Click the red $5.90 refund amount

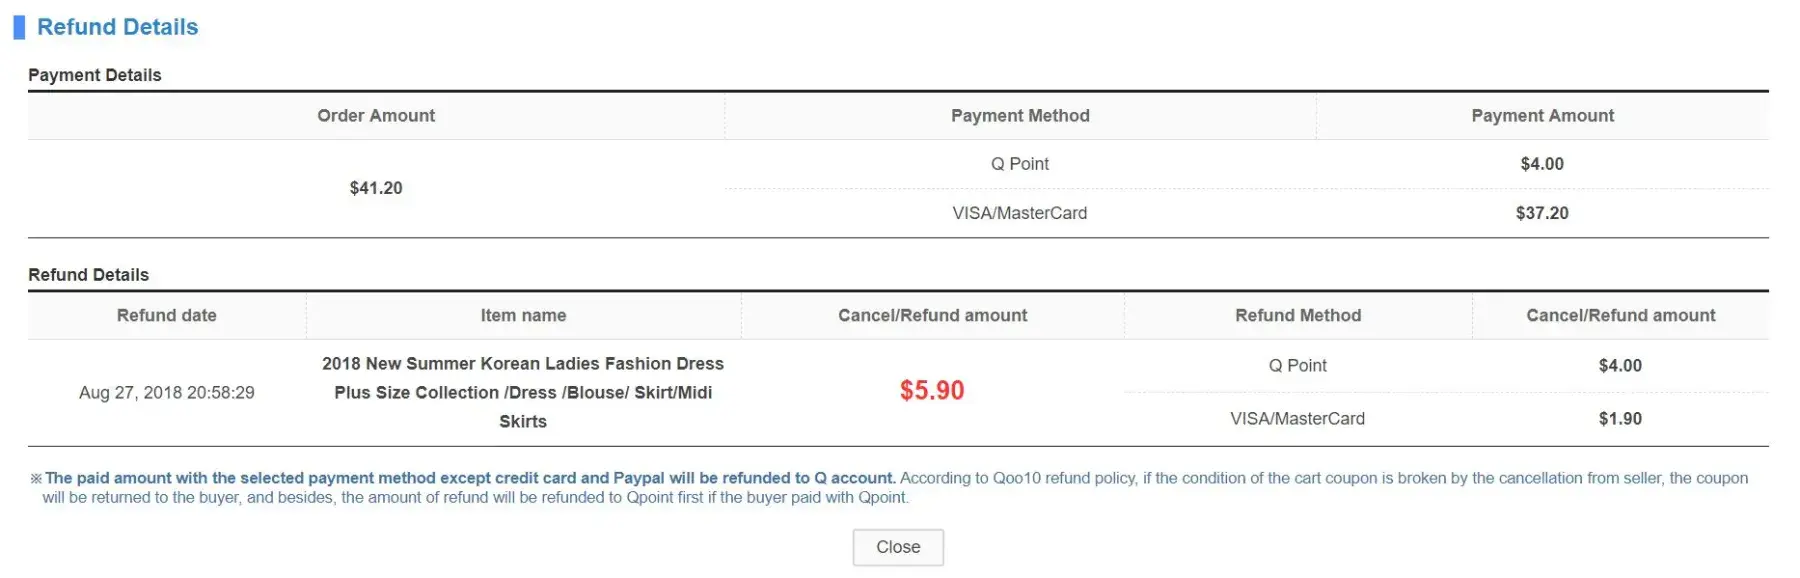(932, 391)
